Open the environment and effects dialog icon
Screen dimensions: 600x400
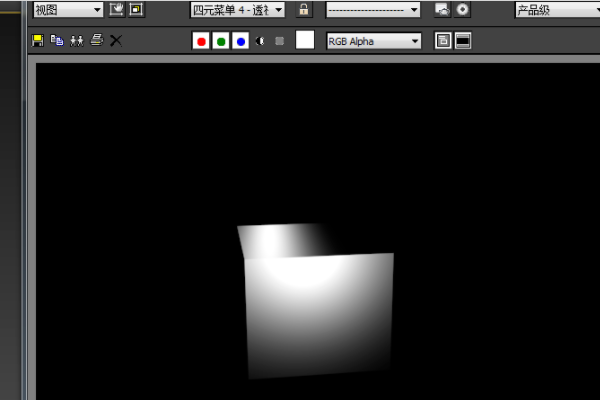tap(442, 10)
